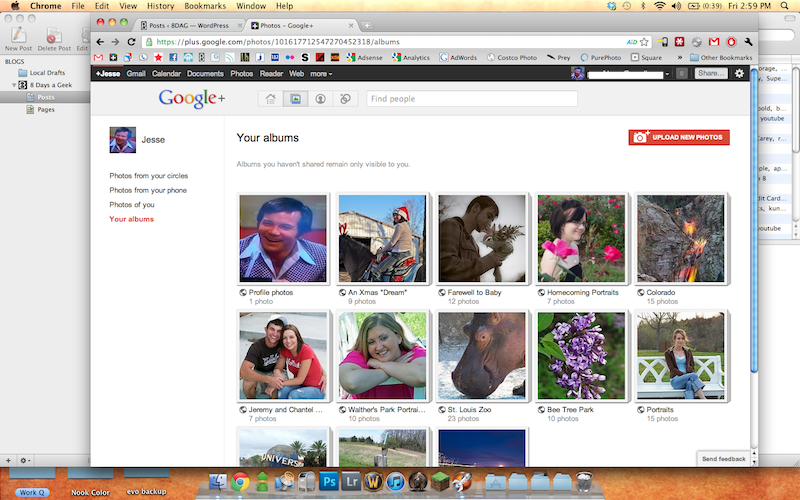Click the Share... button
The image size is (800, 500).
coord(711,73)
